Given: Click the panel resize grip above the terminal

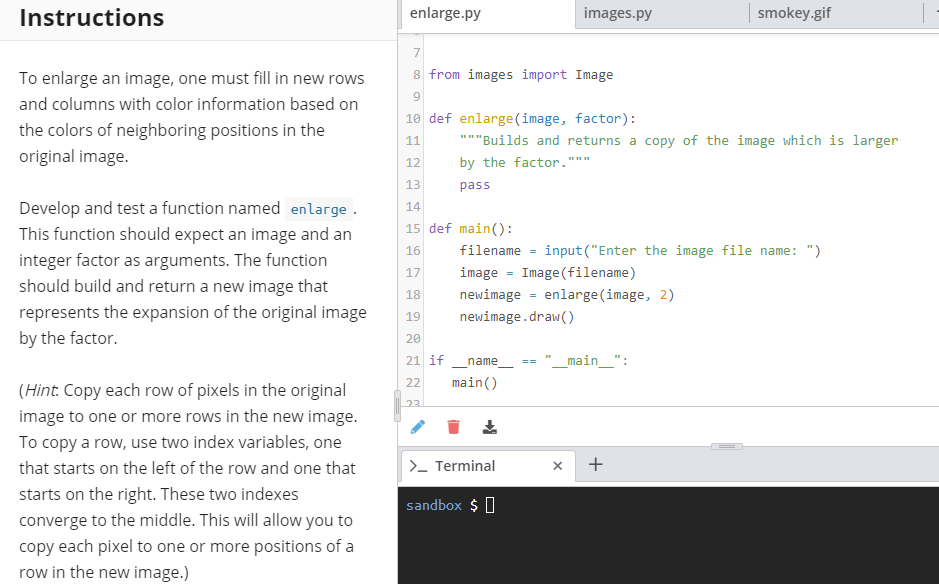Looking at the screenshot, I should 725,447.
